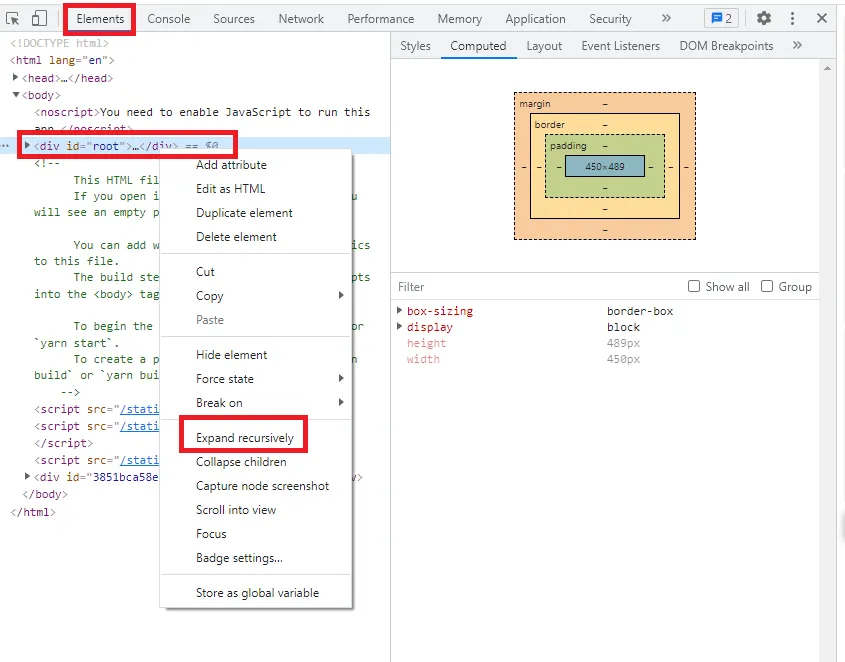Switch to the Console tab
This screenshot has width=845, height=662.
click(169, 19)
